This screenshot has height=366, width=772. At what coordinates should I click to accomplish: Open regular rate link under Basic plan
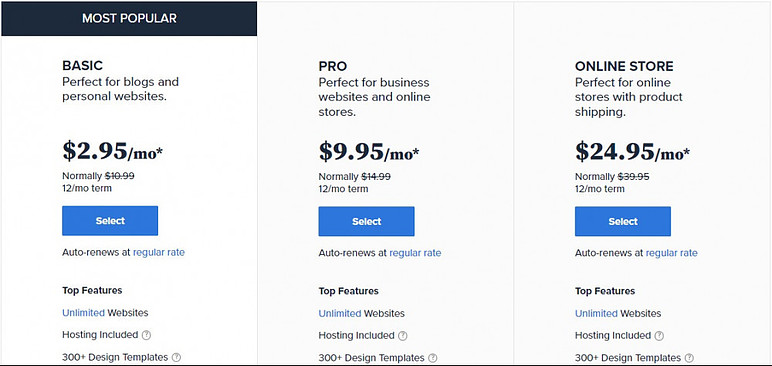pos(159,252)
